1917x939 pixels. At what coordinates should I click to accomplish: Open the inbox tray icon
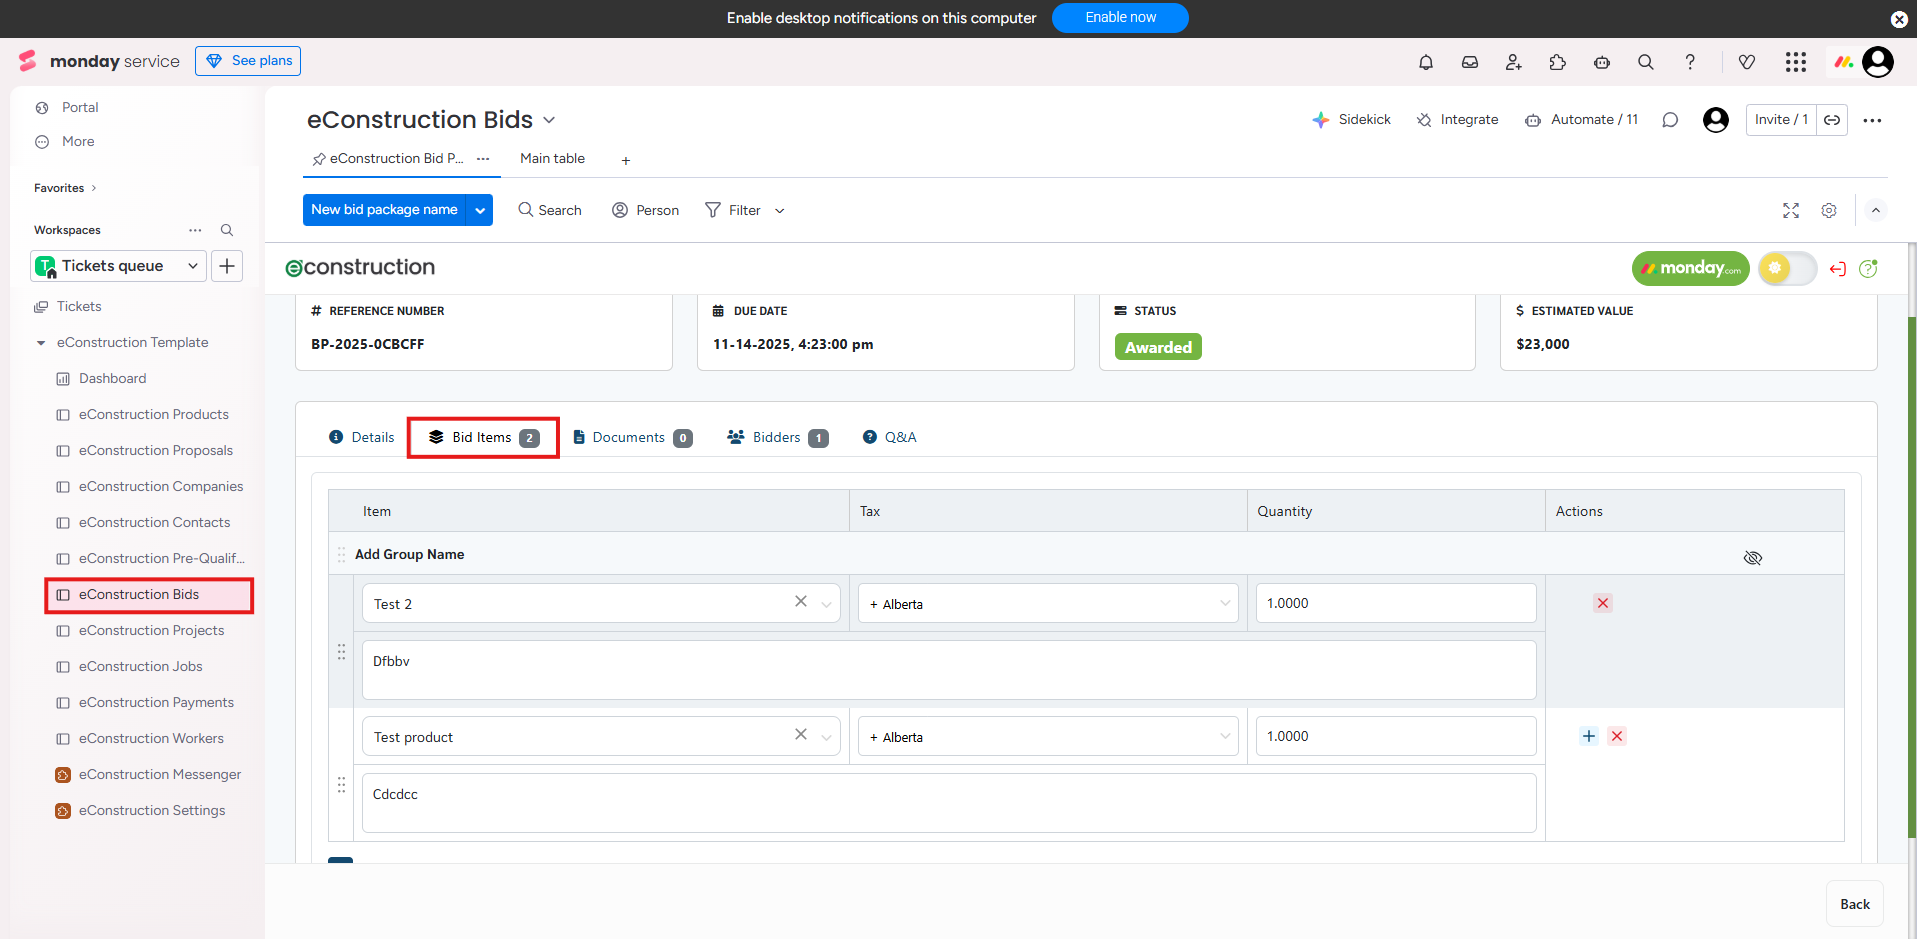[1469, 62]
